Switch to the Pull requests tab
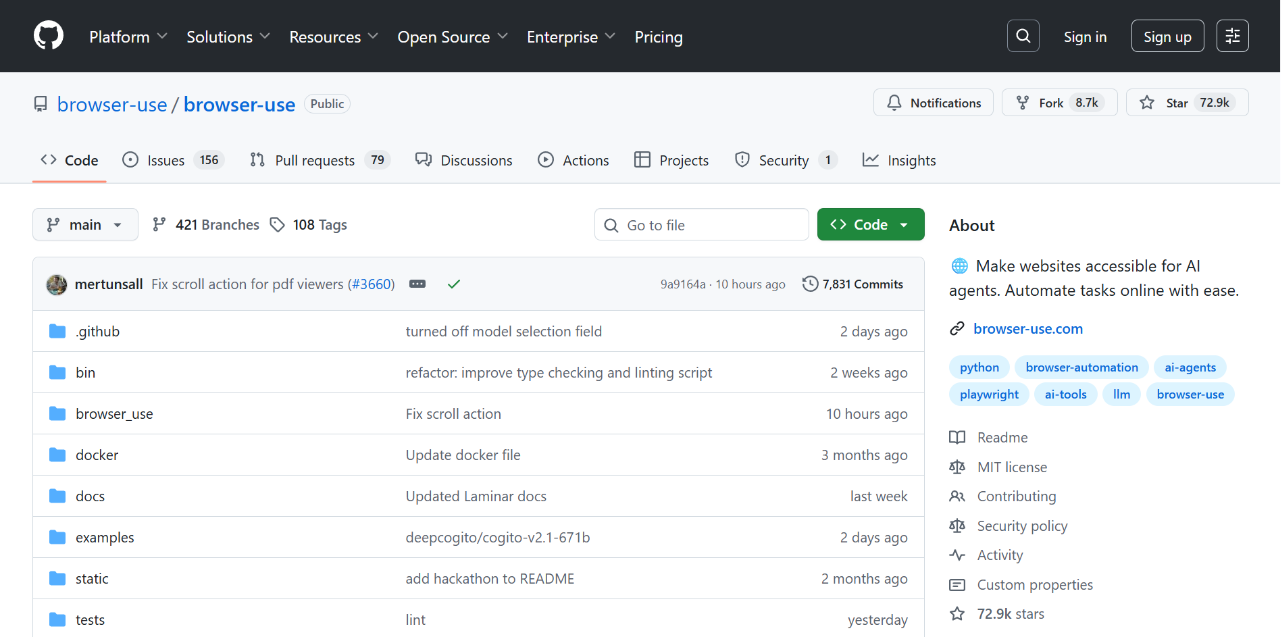Image resolution: width=1281 pixels, height=637 pixels. [315, 160]
